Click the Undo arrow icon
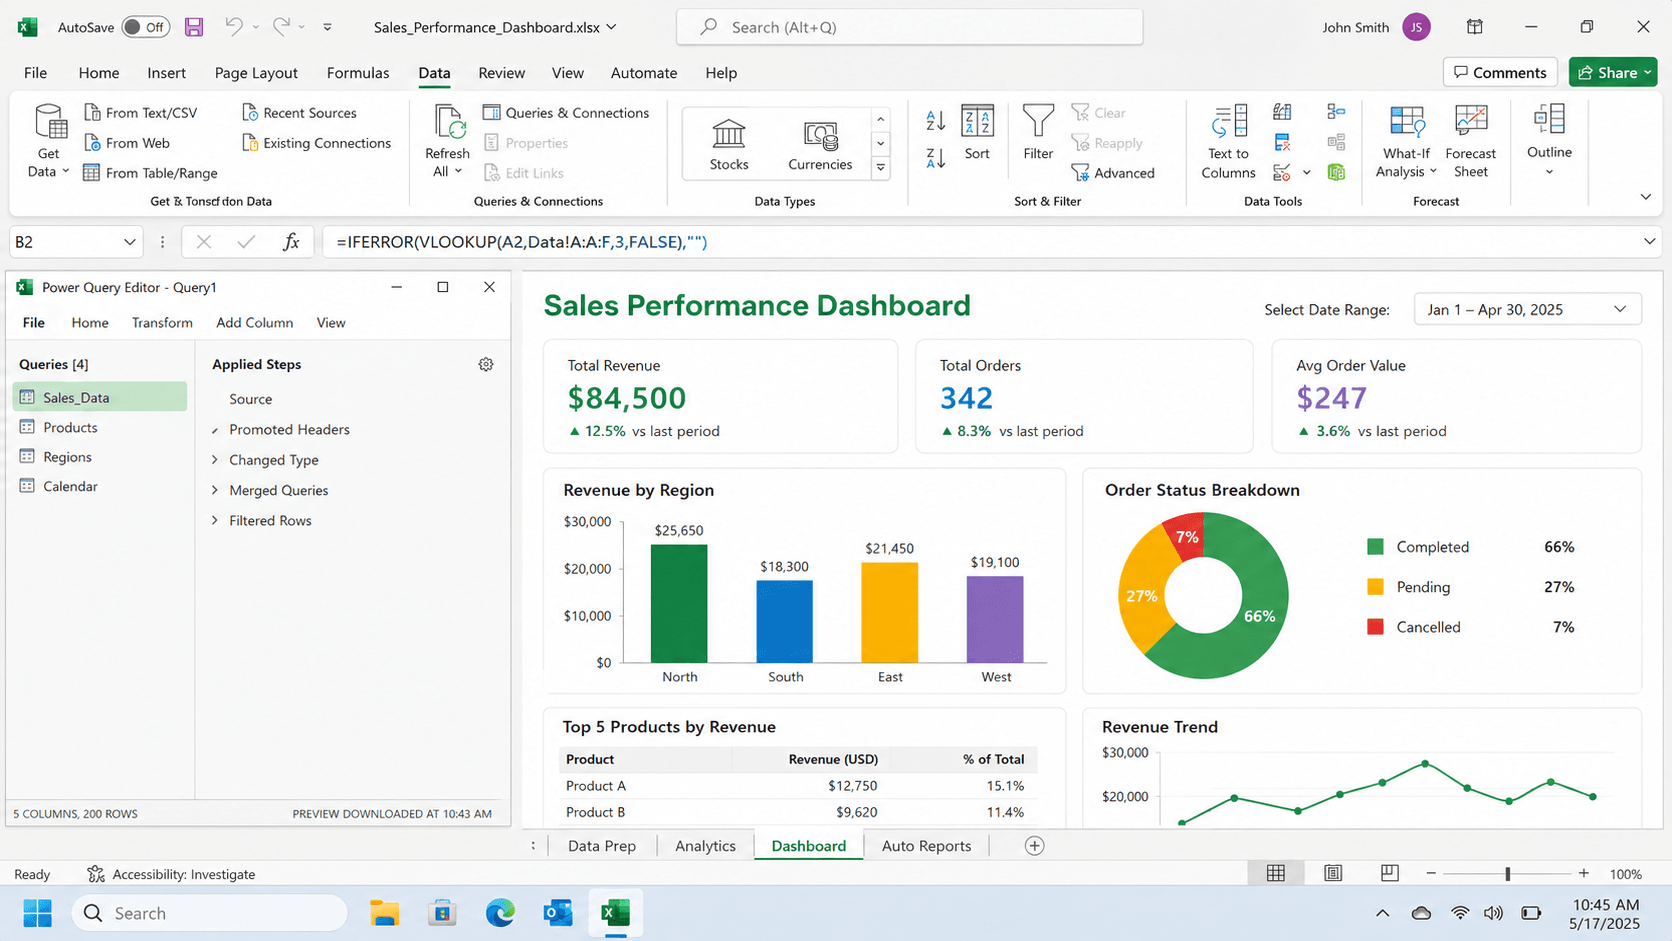1672x941 pixels. coord(233,27)
